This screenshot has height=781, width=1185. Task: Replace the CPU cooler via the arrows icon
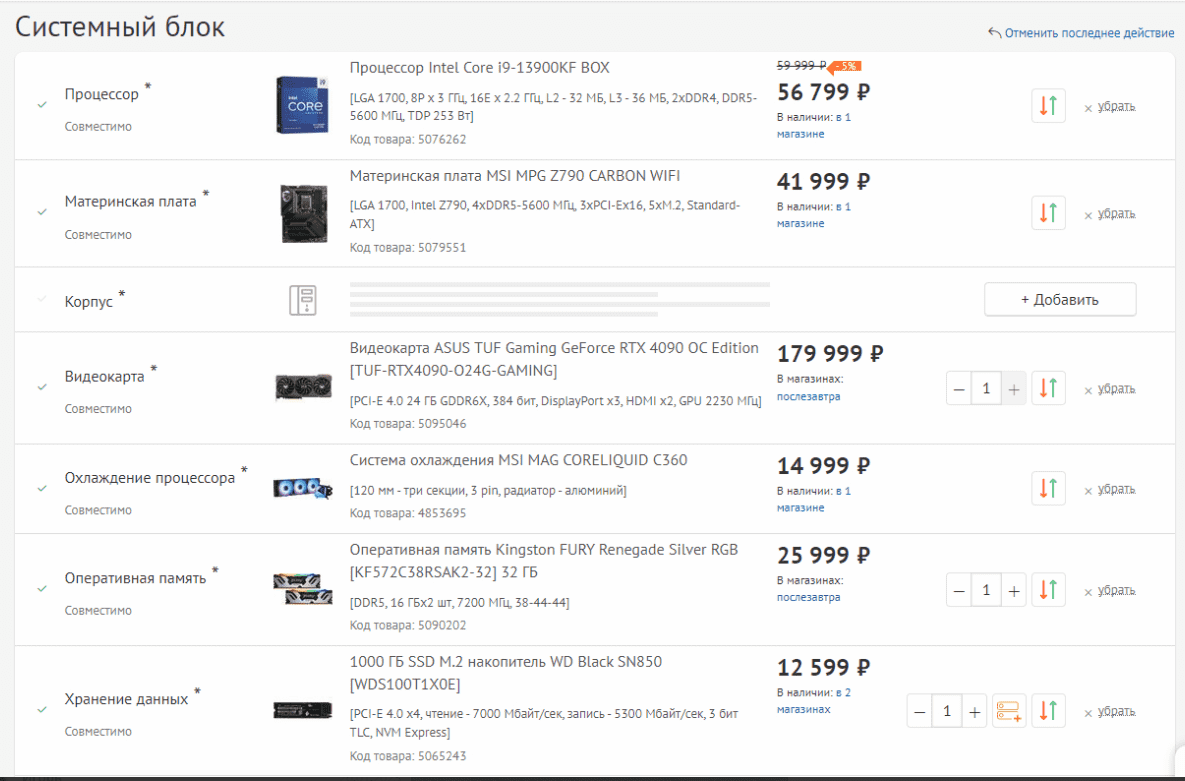point(1048,489)
